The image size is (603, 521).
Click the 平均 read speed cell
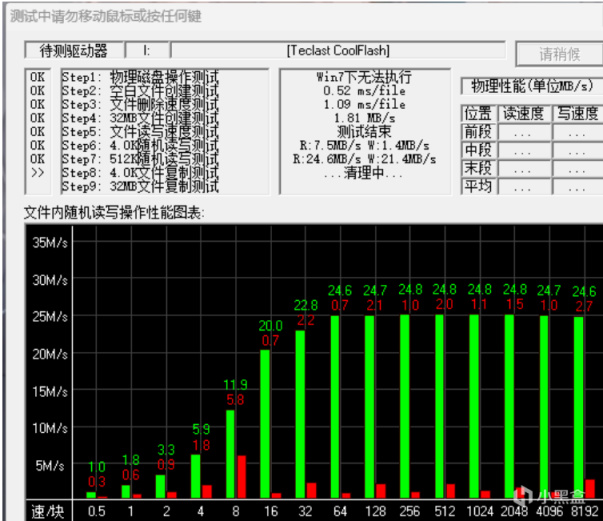pos(524,186)
